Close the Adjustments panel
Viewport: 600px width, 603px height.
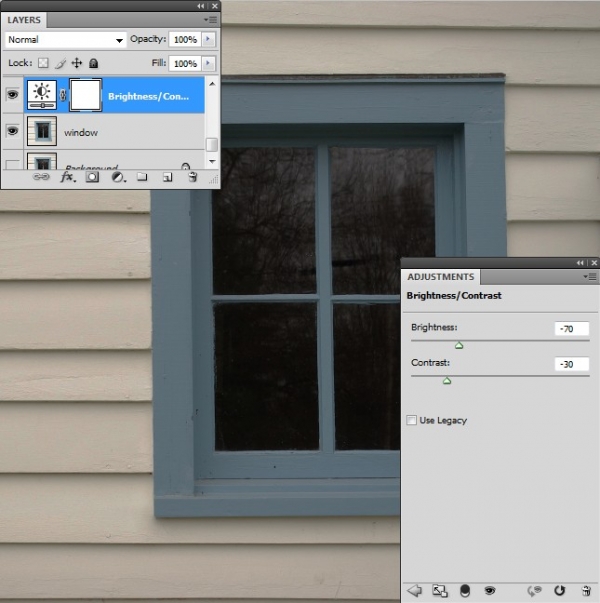594,263
